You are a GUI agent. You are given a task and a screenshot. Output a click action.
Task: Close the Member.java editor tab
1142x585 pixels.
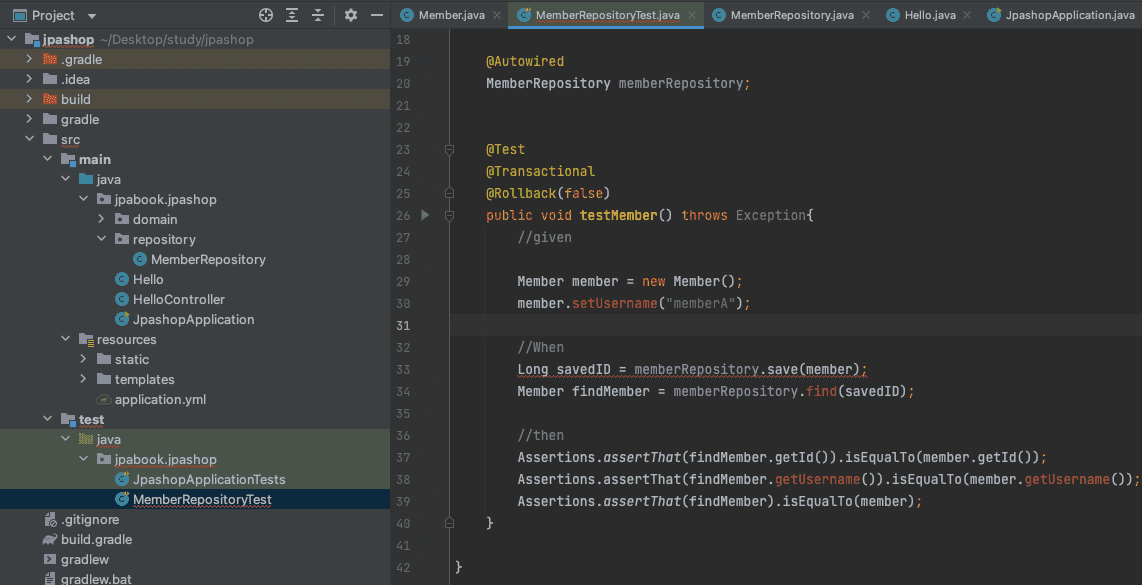pos(496,16)
